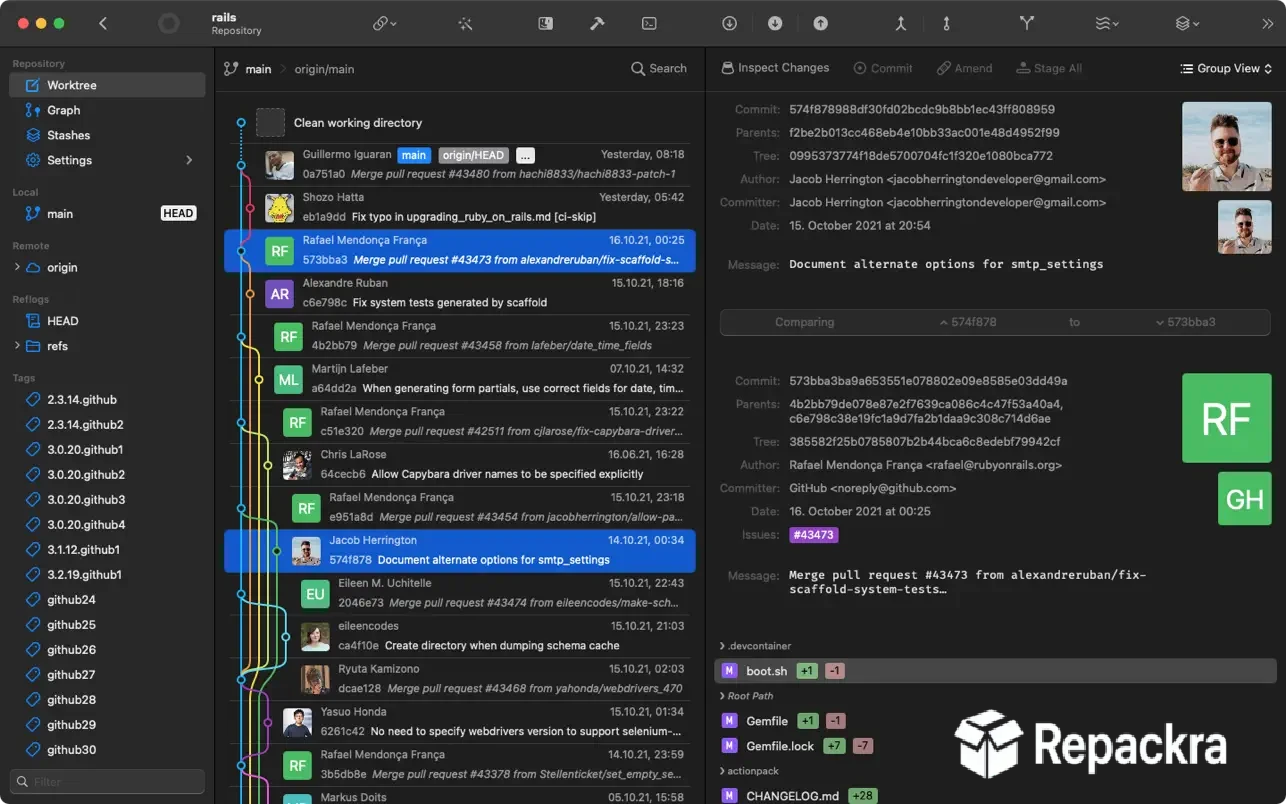
Task: Click the hammer tool icon
Action: pyautogui.click(x=597, y=23)
